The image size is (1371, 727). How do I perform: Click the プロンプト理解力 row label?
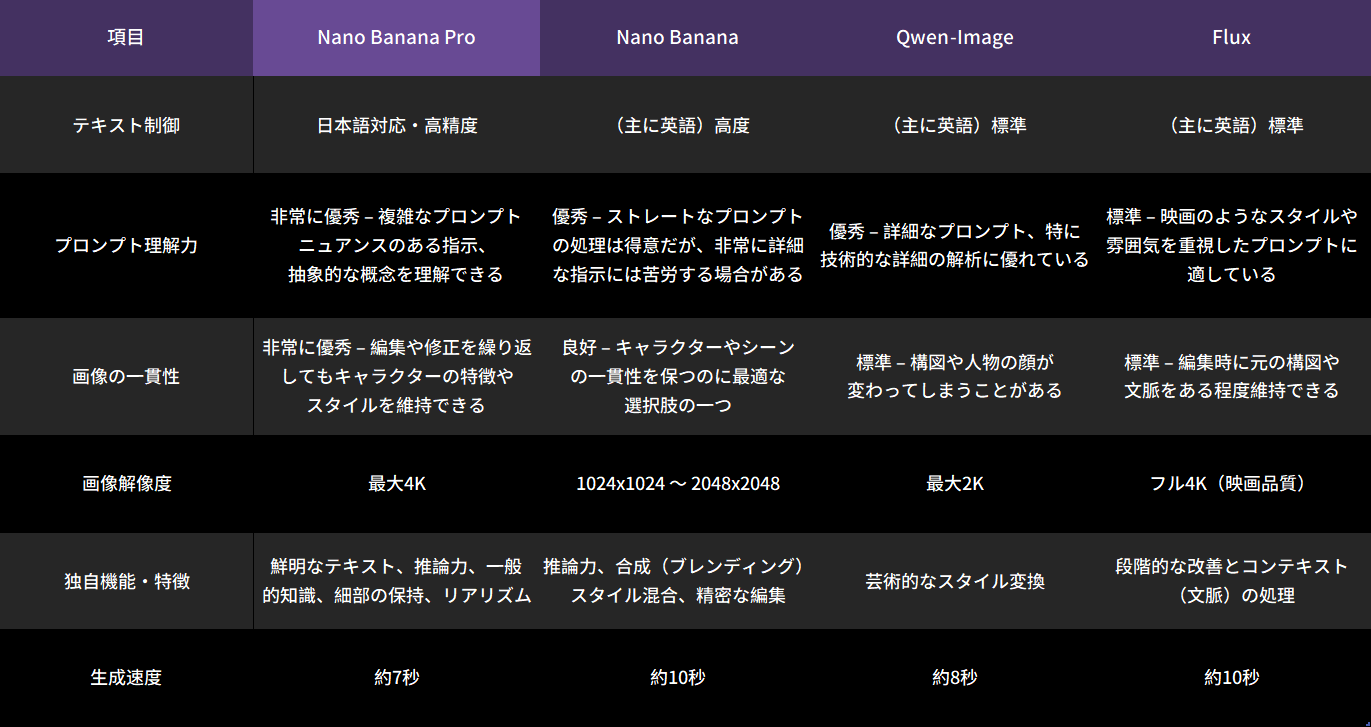pos(126,245)
